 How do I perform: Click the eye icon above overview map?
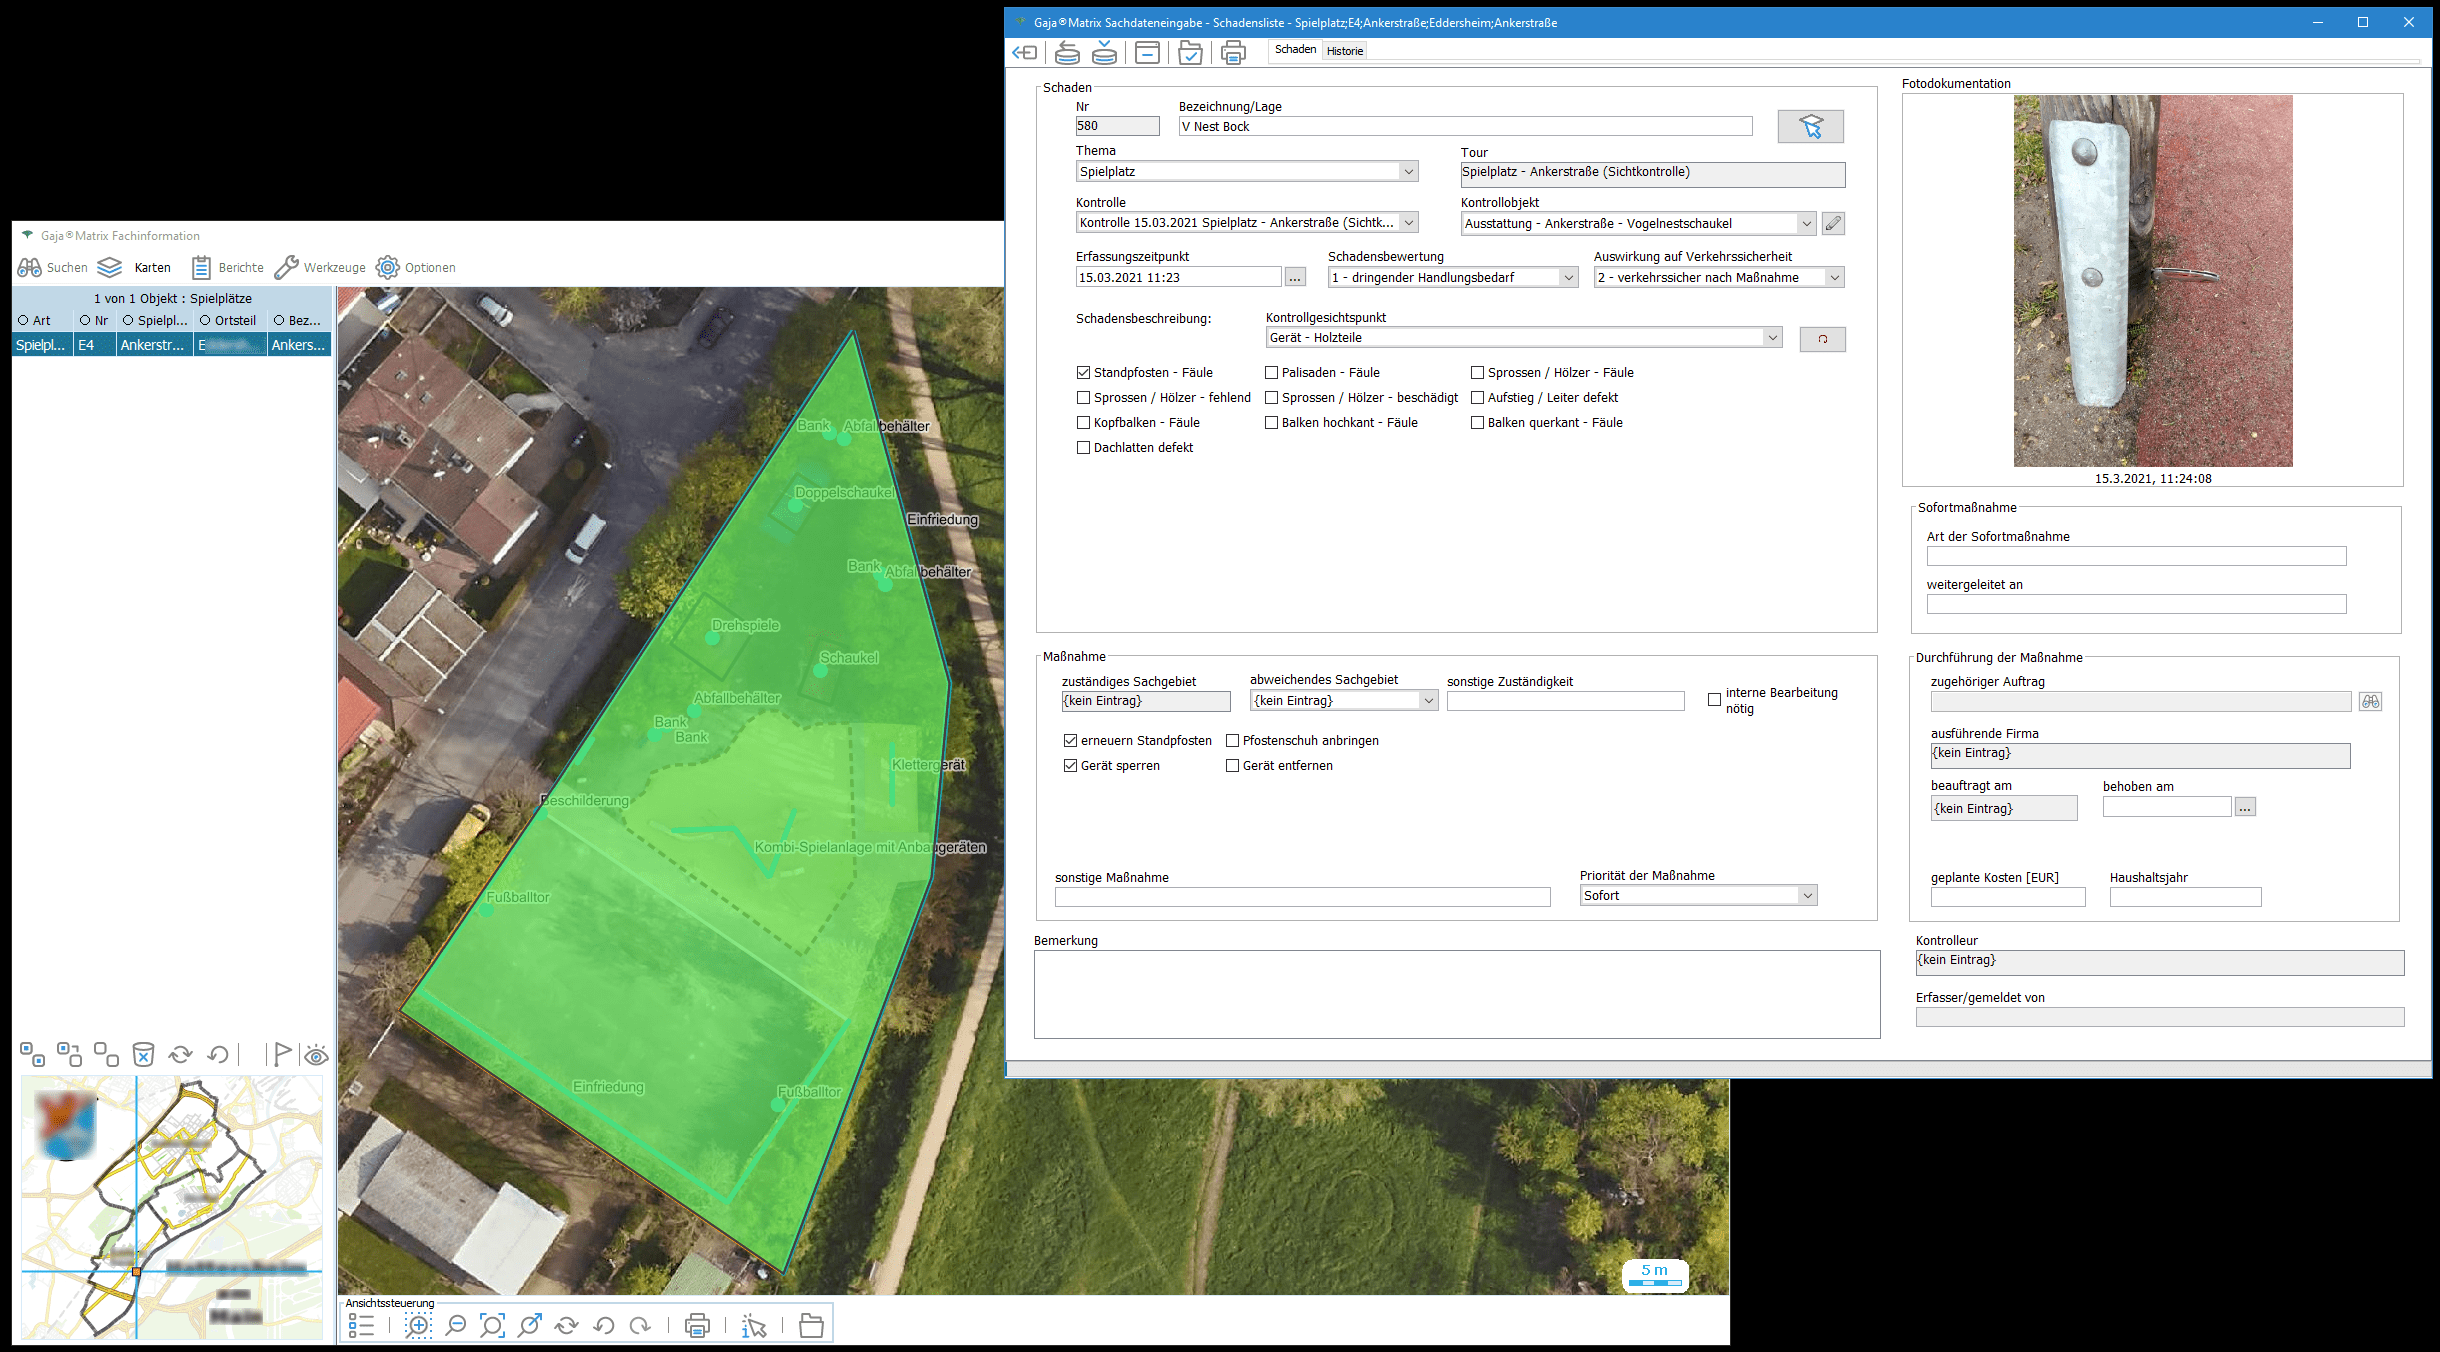point(316,1055)
